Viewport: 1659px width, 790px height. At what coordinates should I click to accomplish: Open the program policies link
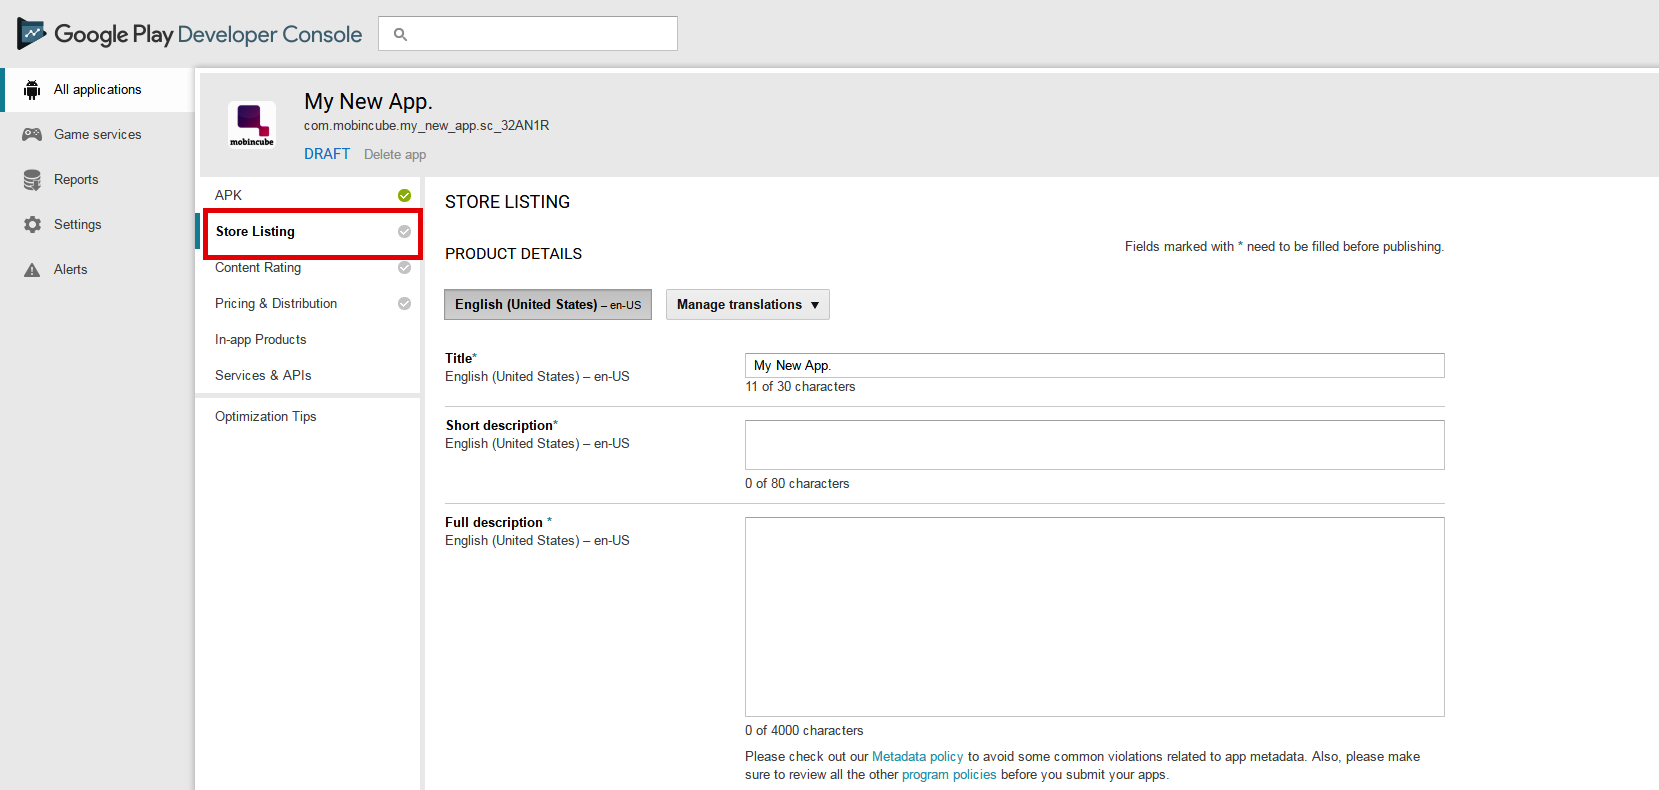click(x=949, y=775)
